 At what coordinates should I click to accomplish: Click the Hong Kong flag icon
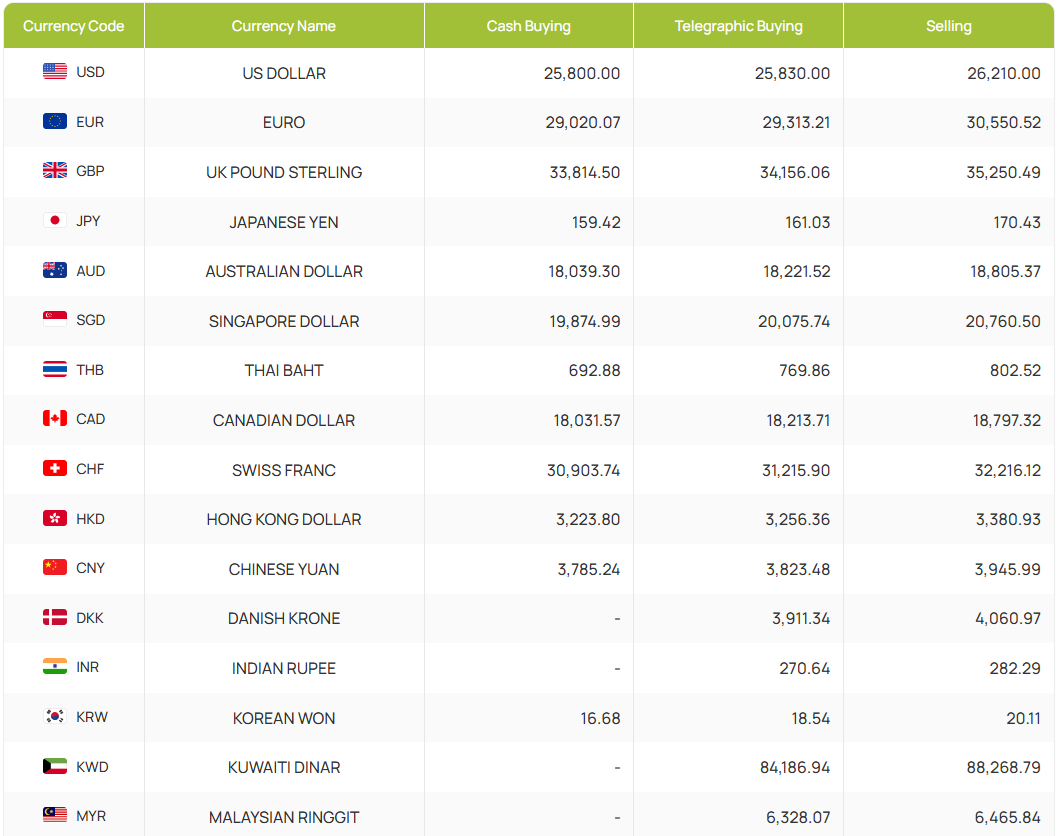[55, 518]
